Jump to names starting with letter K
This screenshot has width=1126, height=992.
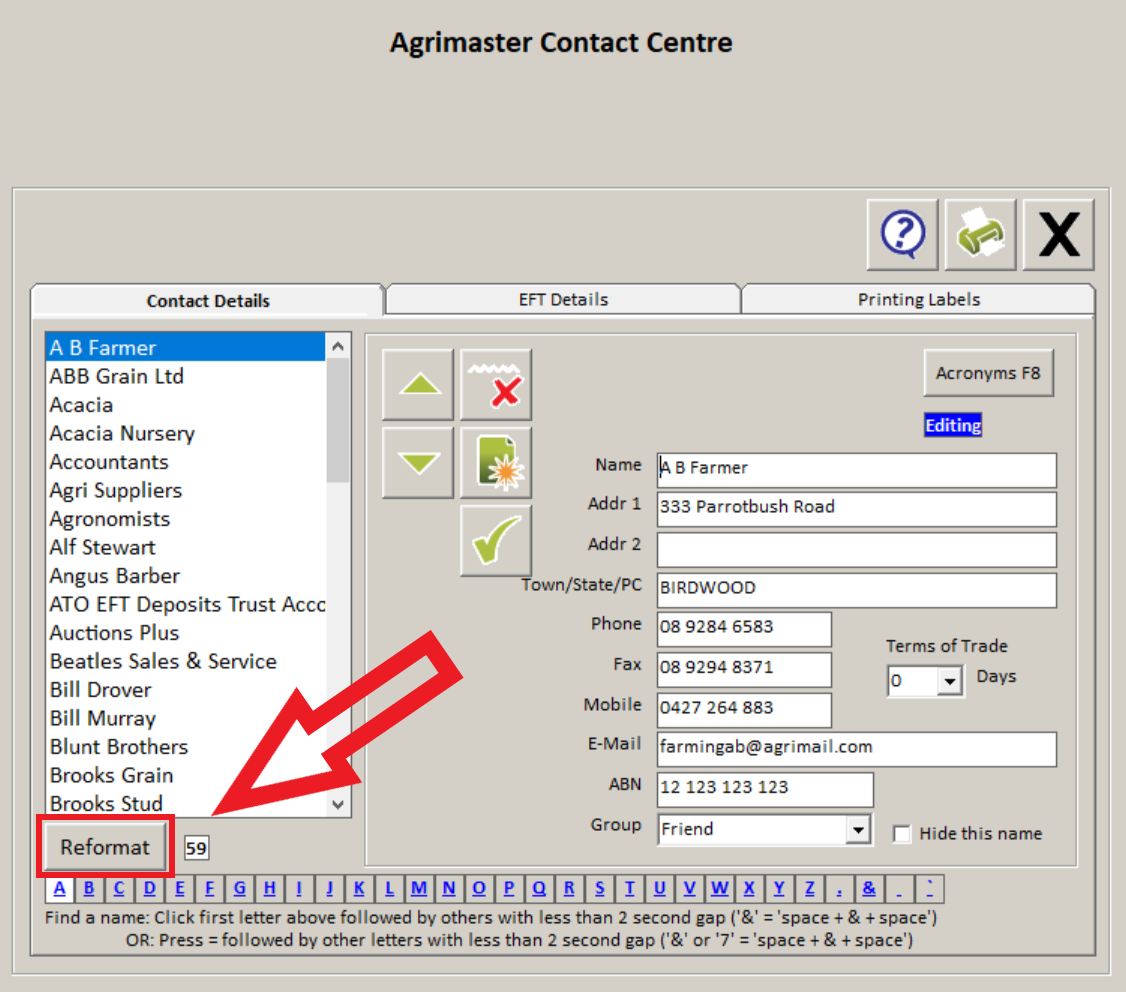359,889
